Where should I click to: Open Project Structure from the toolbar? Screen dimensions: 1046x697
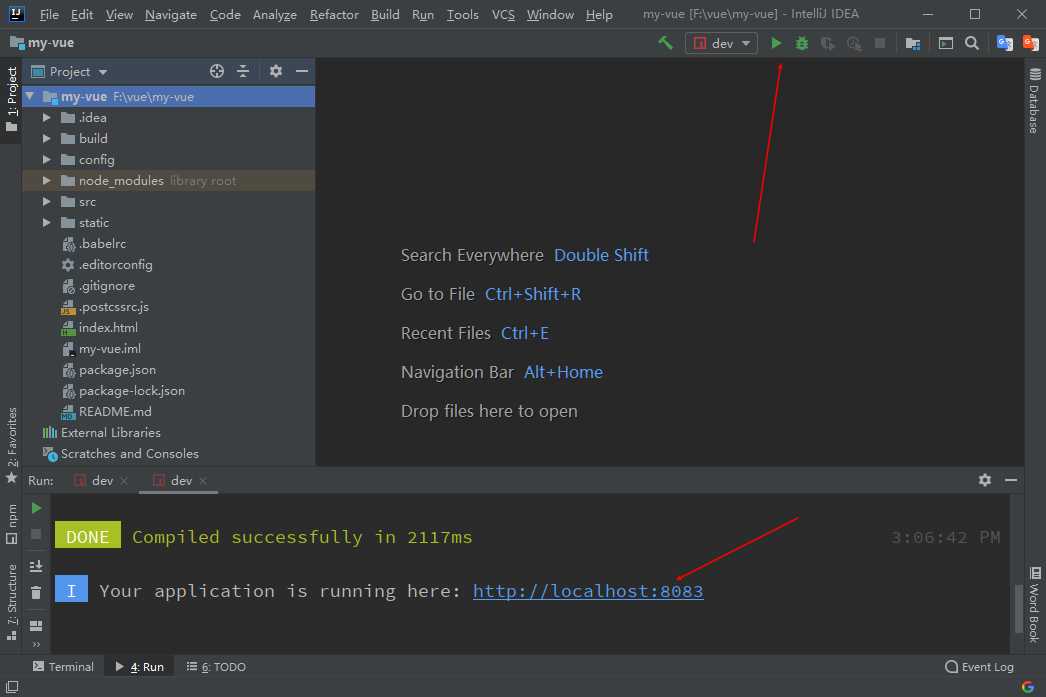point(913,43)
